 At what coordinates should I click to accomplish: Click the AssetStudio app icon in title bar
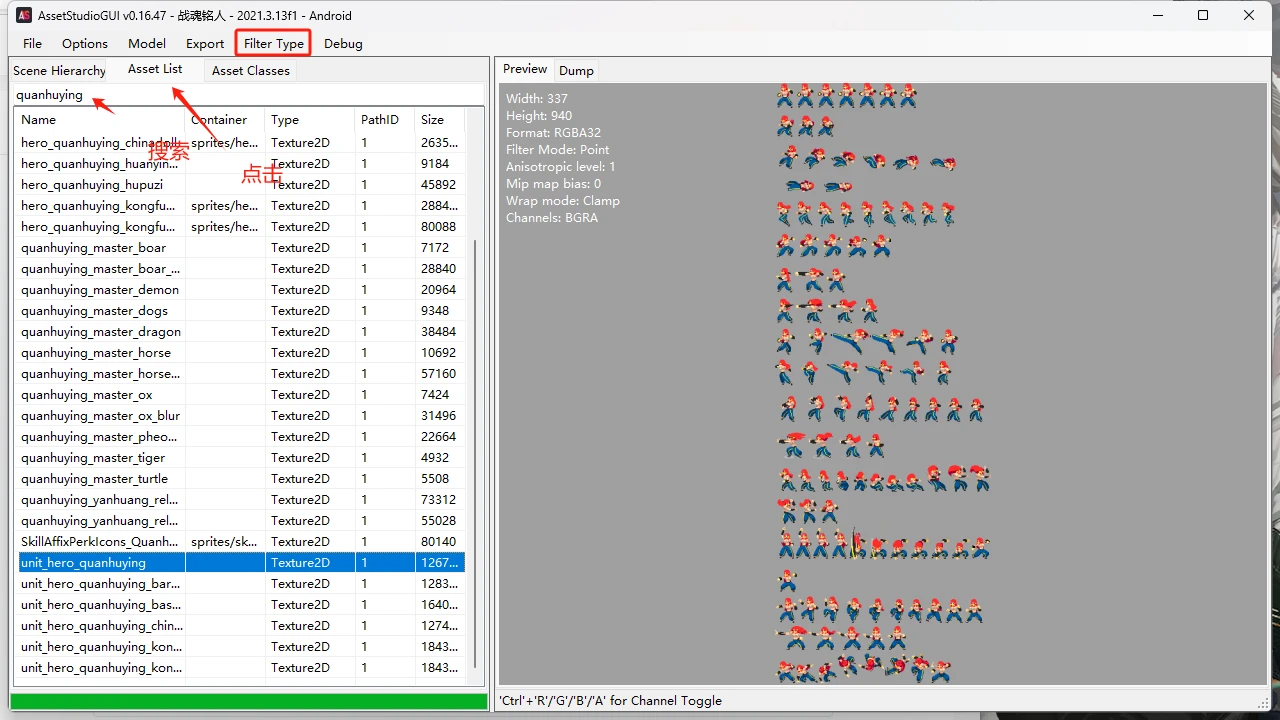[x=24, y=16]
